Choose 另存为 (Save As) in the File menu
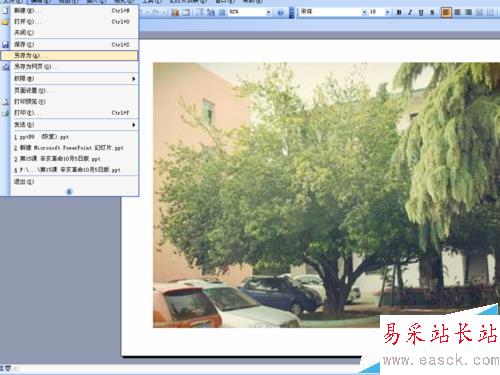500x375 pixels. click(69, 55)
